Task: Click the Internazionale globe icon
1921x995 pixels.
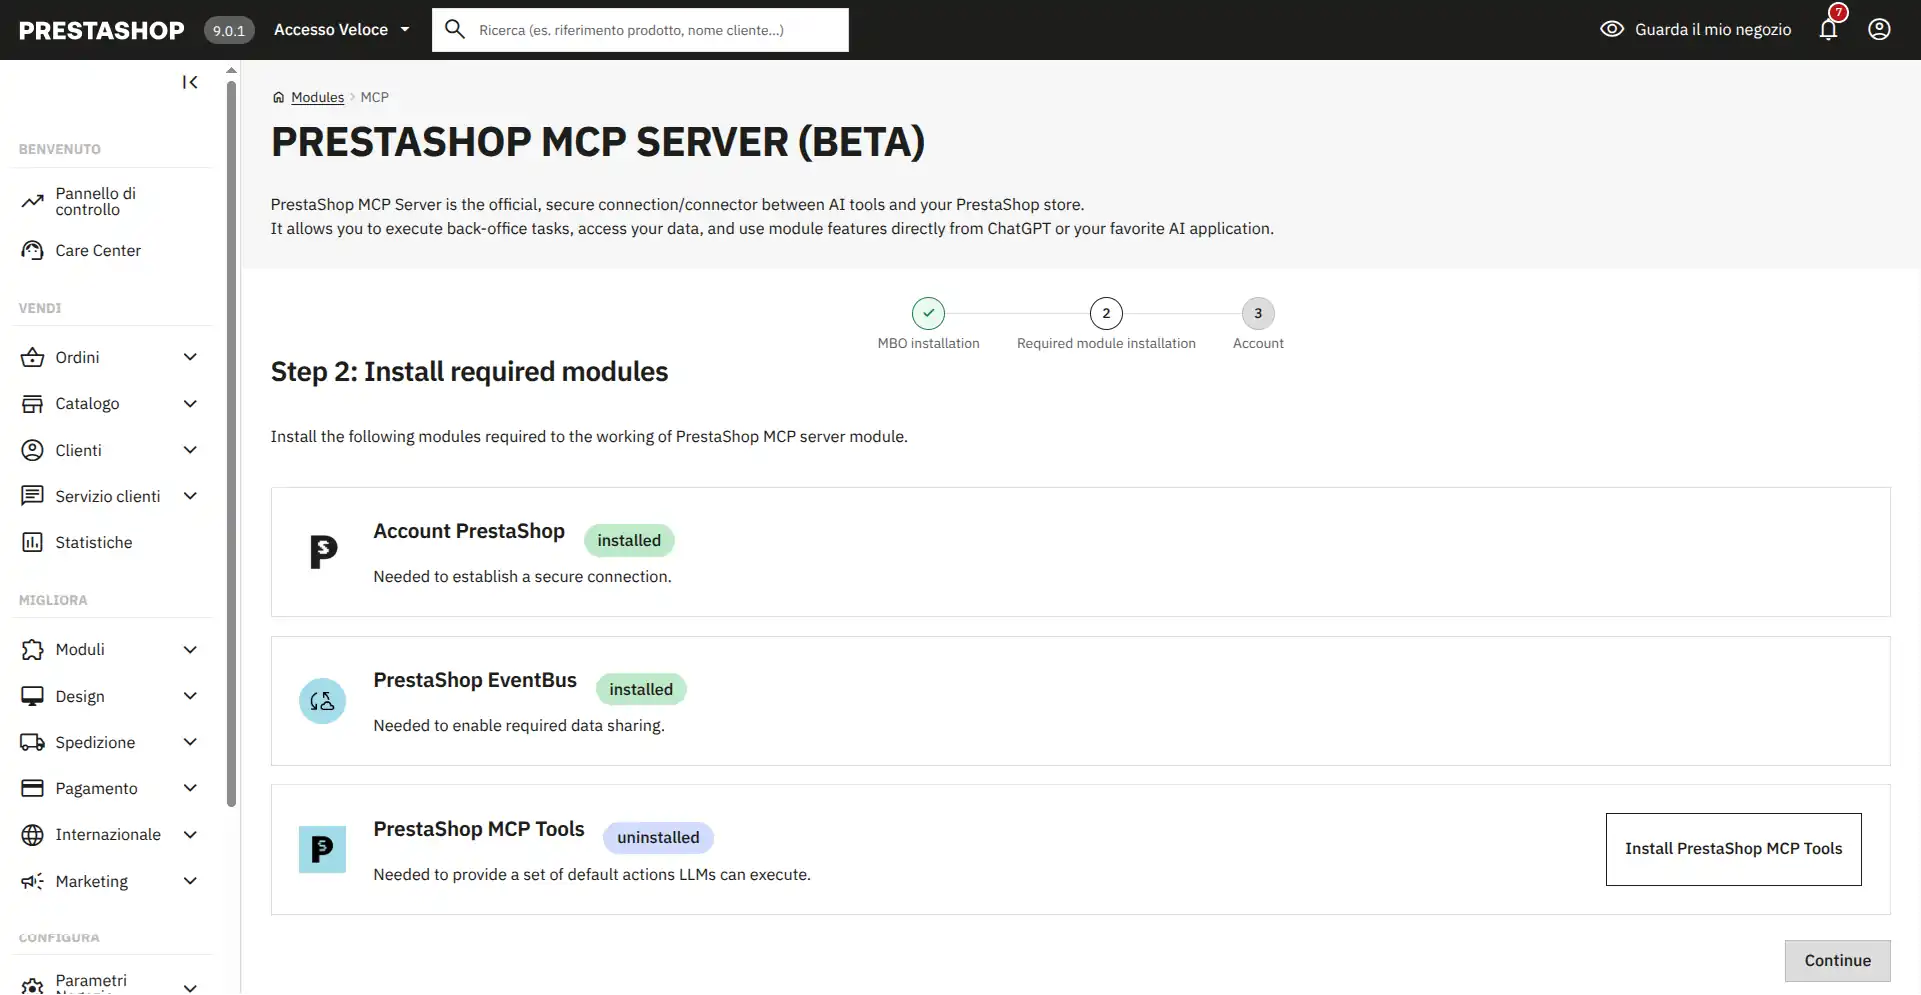Action: (33, 834)
